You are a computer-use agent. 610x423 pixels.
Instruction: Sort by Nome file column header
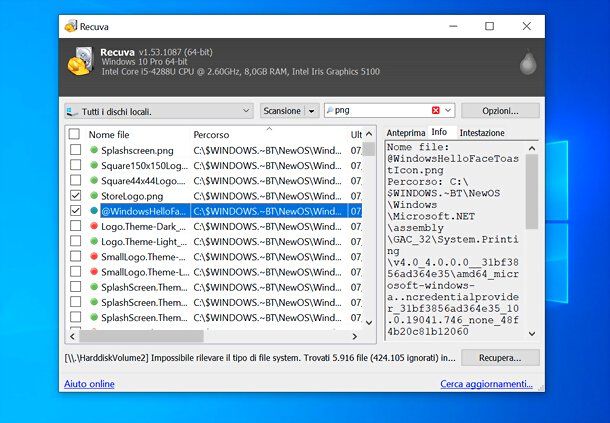(109, 135)
